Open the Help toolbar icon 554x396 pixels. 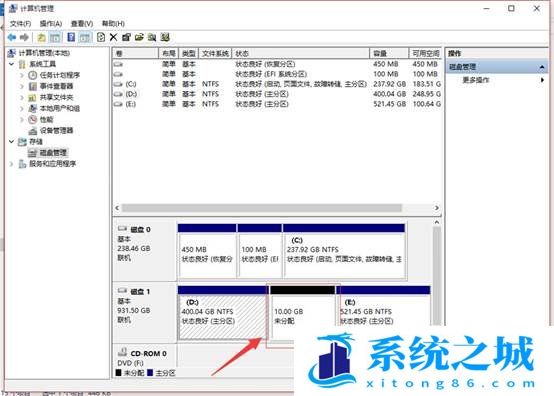tap(71, 37)
